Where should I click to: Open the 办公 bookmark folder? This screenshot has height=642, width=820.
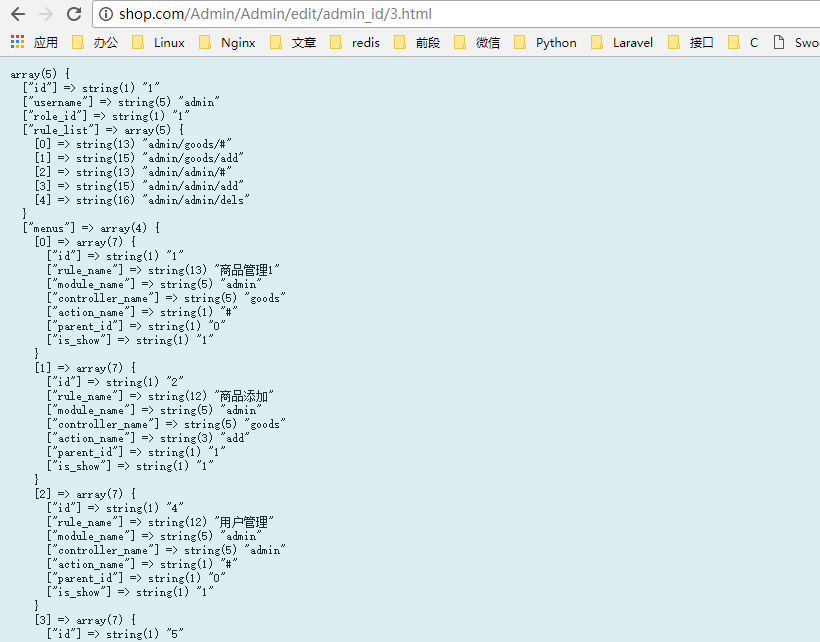[95, 42]
